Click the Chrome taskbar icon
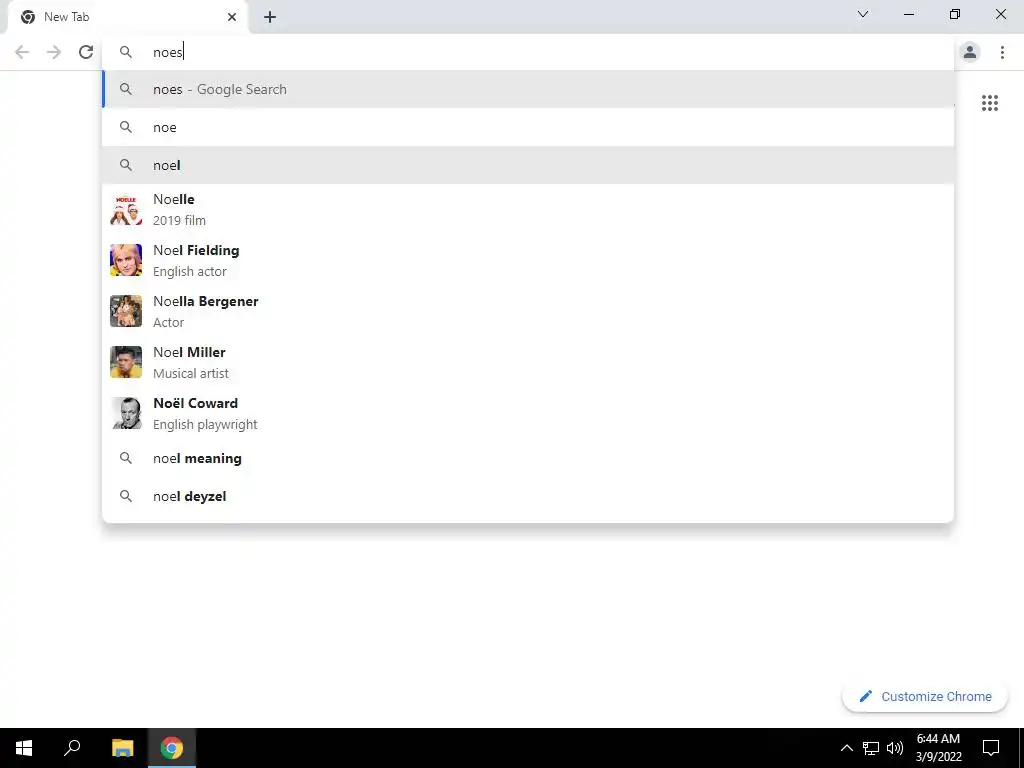Viewport: 1024px width, 768px height. pos(172,748)
